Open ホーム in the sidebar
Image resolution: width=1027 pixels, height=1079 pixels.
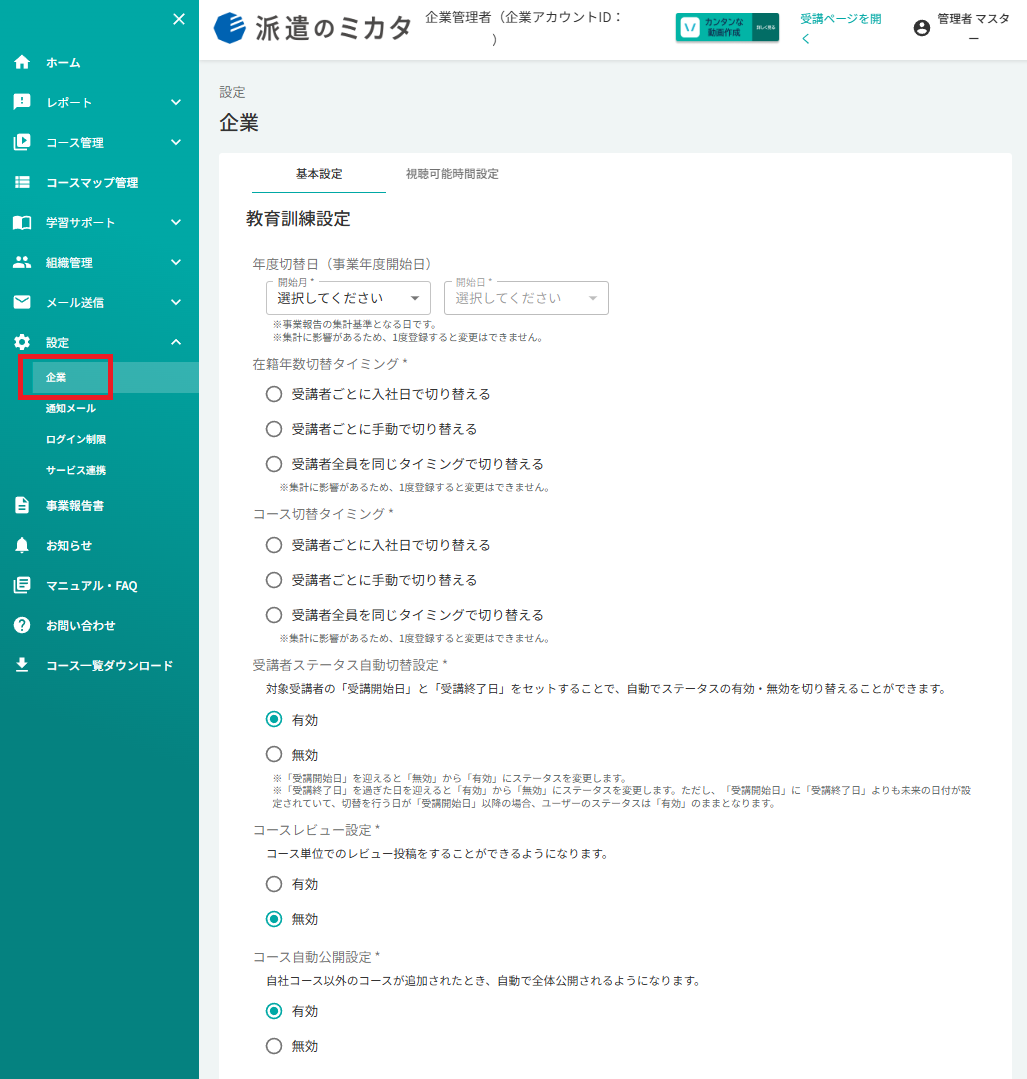point(63,63)
